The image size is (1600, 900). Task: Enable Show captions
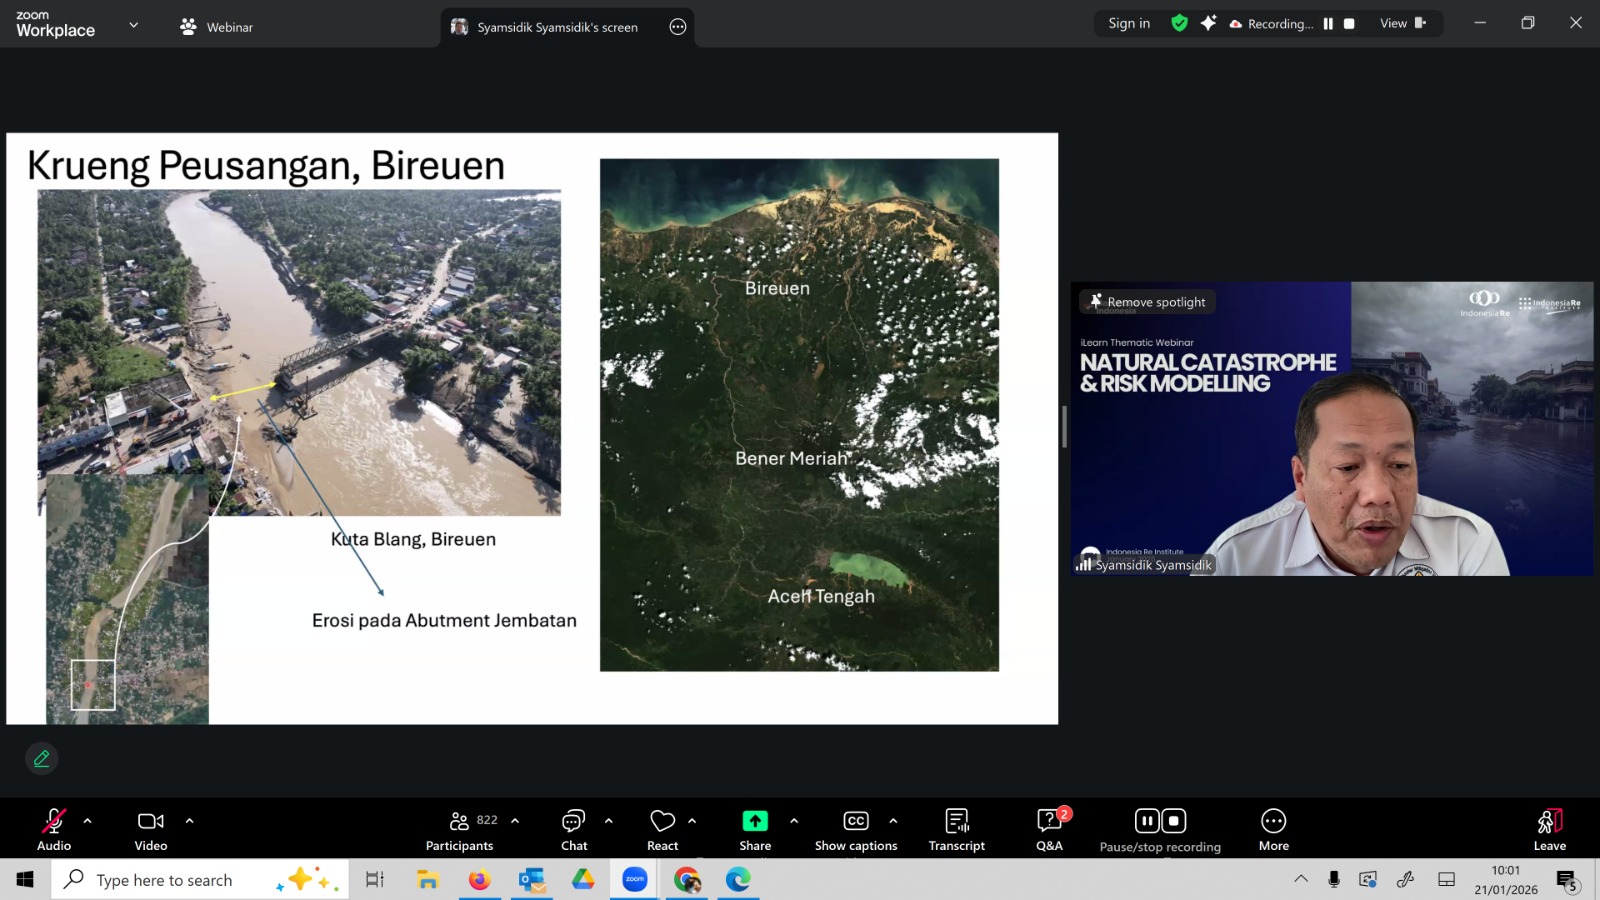click(855, 821)
